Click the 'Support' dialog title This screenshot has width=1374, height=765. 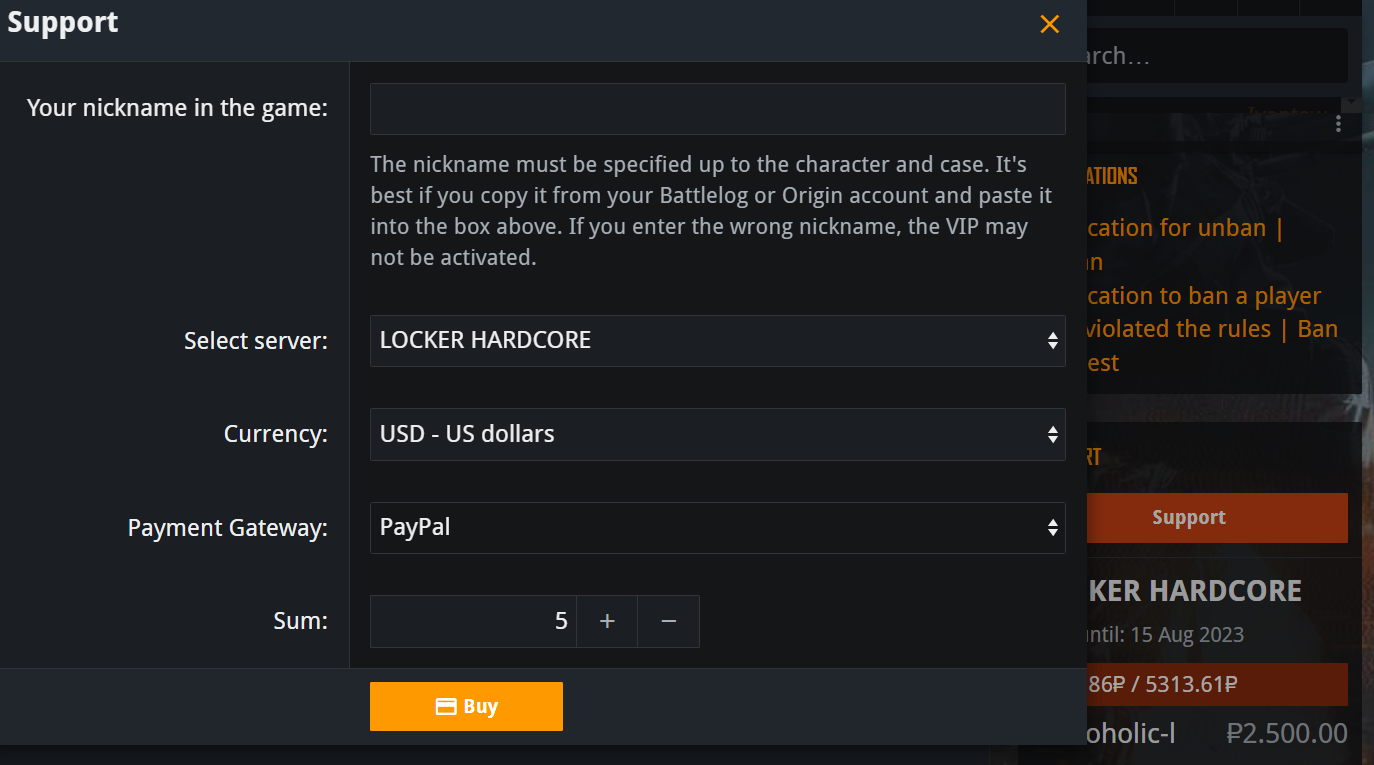click(63, 23)
